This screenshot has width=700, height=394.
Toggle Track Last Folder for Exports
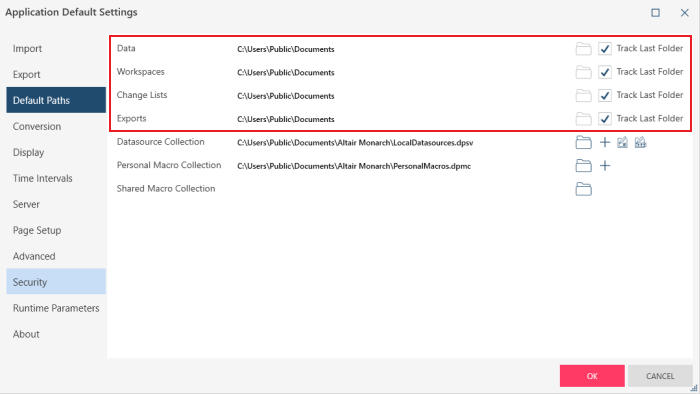tap(604, 119)
